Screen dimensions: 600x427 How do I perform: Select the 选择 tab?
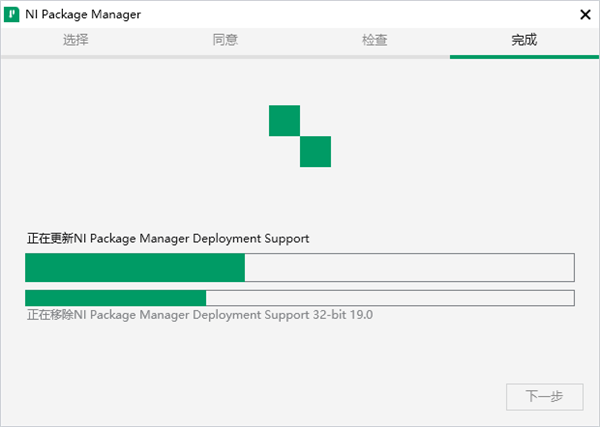pyautogui.click(x=76, y=41)
